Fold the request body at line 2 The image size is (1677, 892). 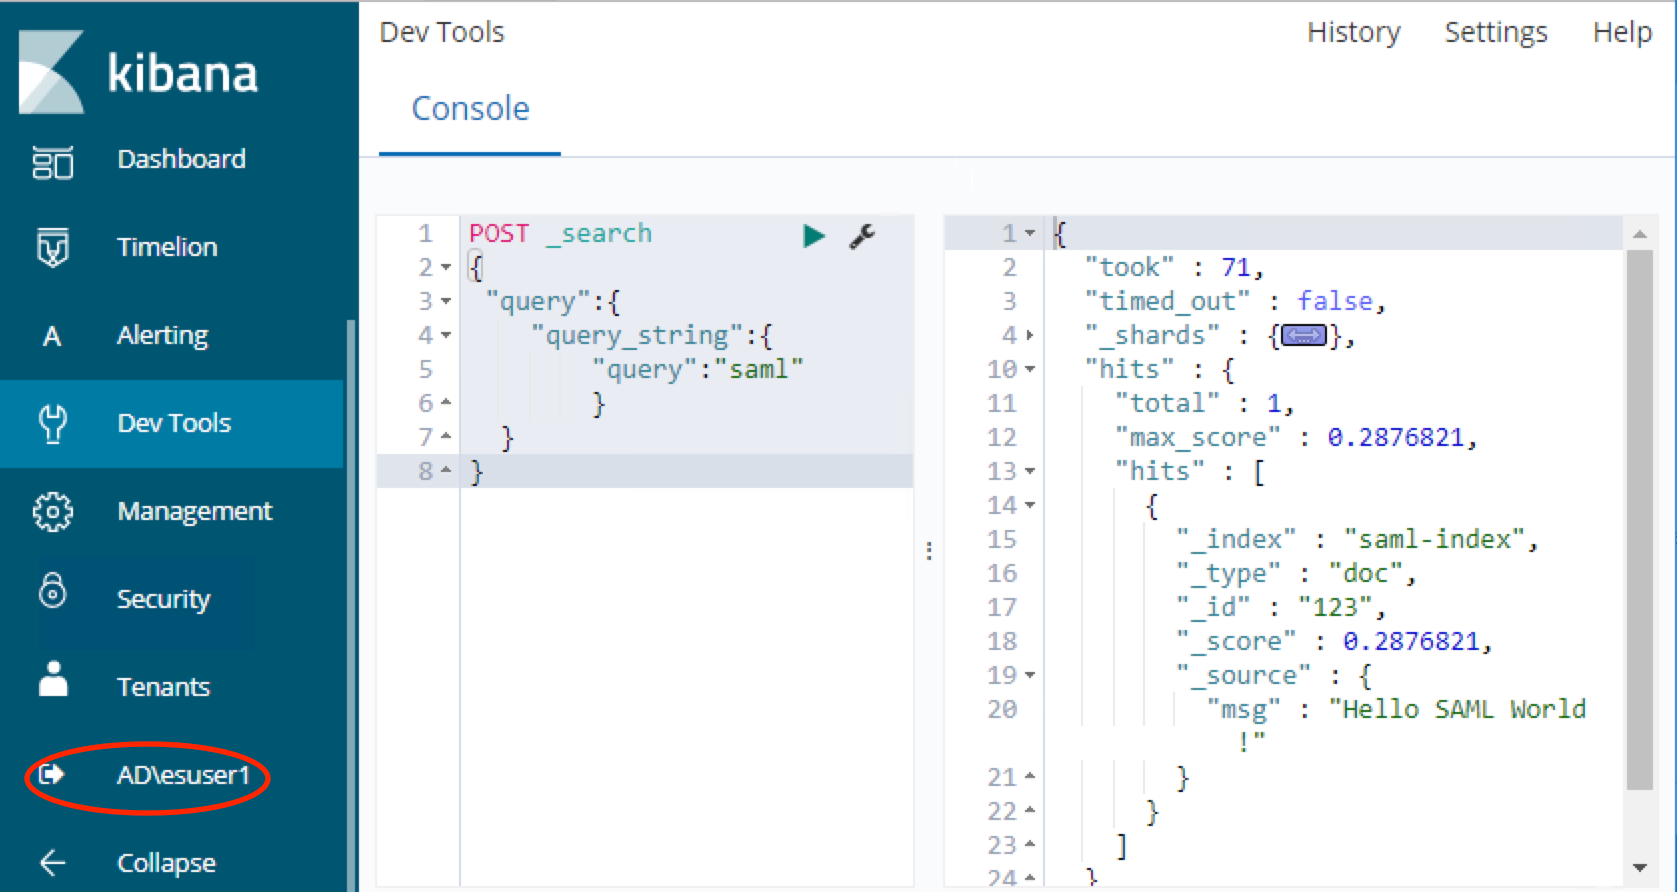(x=446, y=268)
